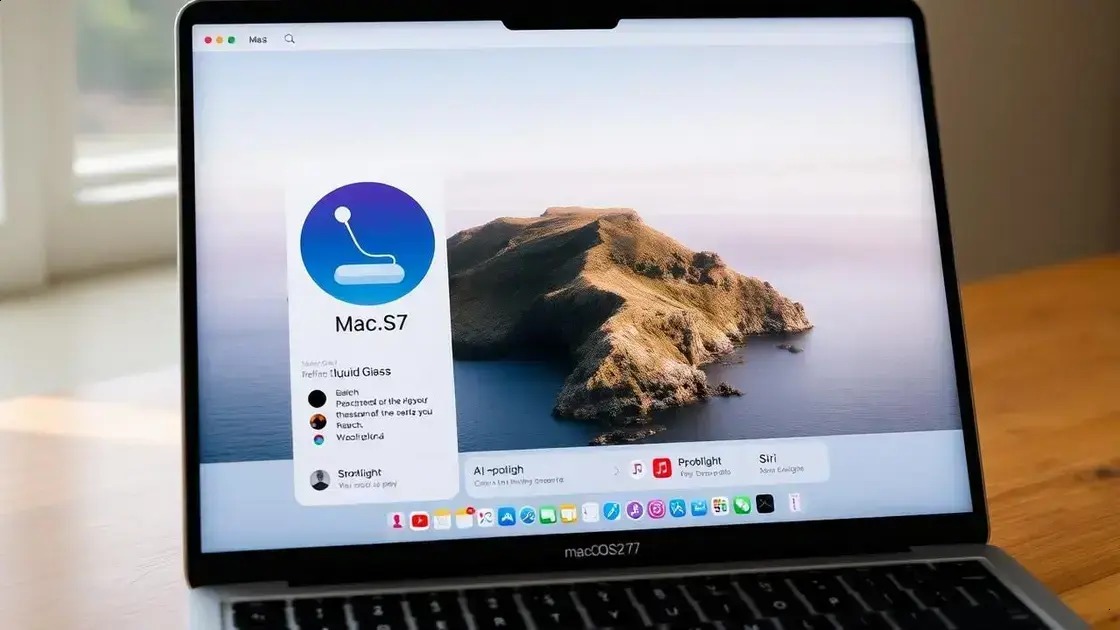
Task: Open the yellow Dock icon with red badge
Action: click(464, 518)
